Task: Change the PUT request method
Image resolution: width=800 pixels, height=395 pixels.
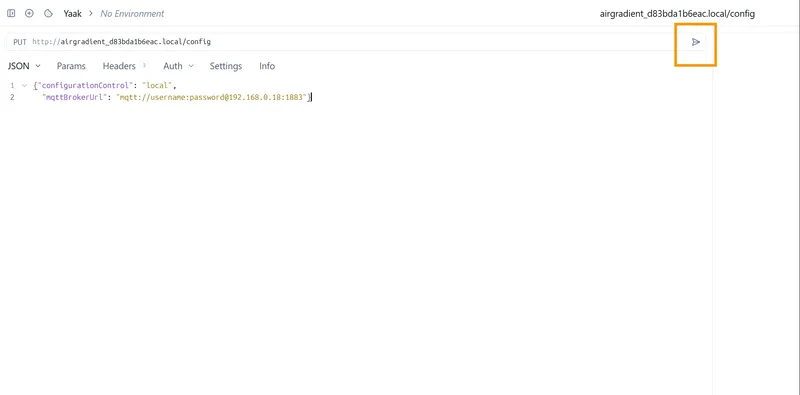Action: tap(20, 42)
